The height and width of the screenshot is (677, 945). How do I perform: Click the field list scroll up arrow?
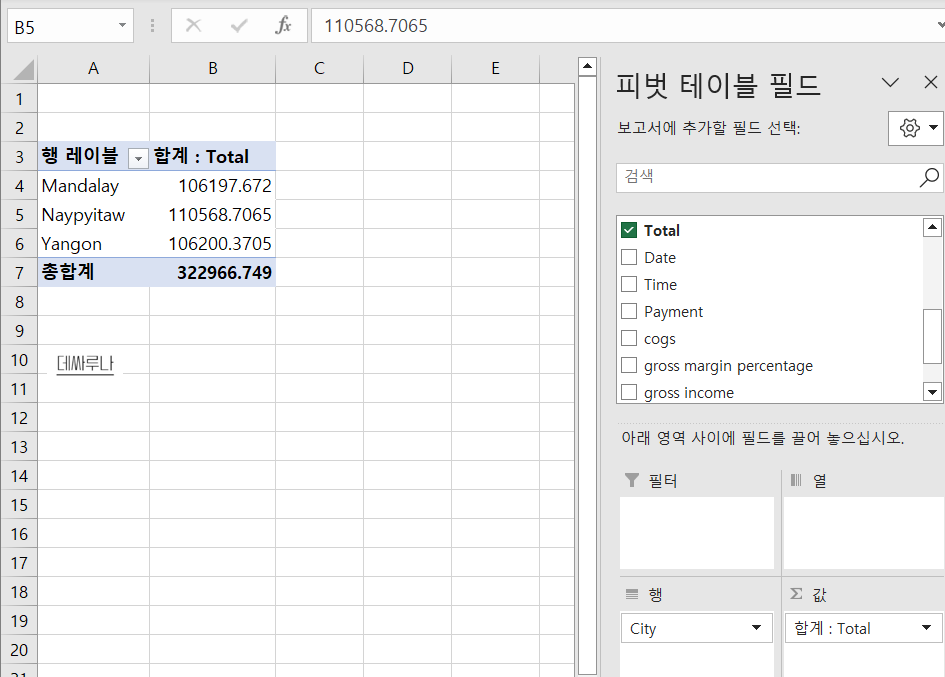(932, 227)
